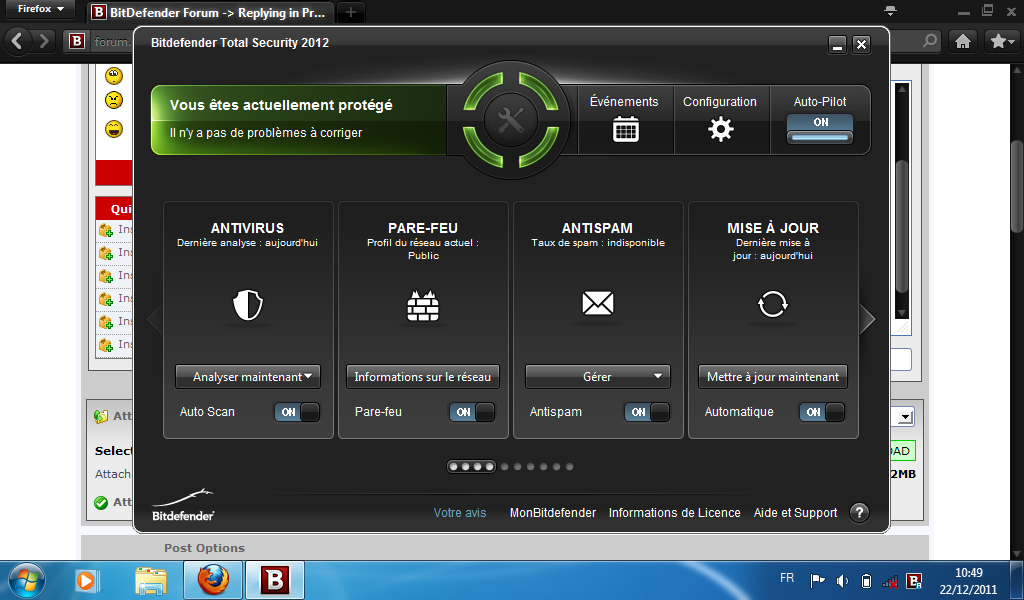Click the Configuration section label
This screenshot has height=600, width=1024.
[720, 102]
